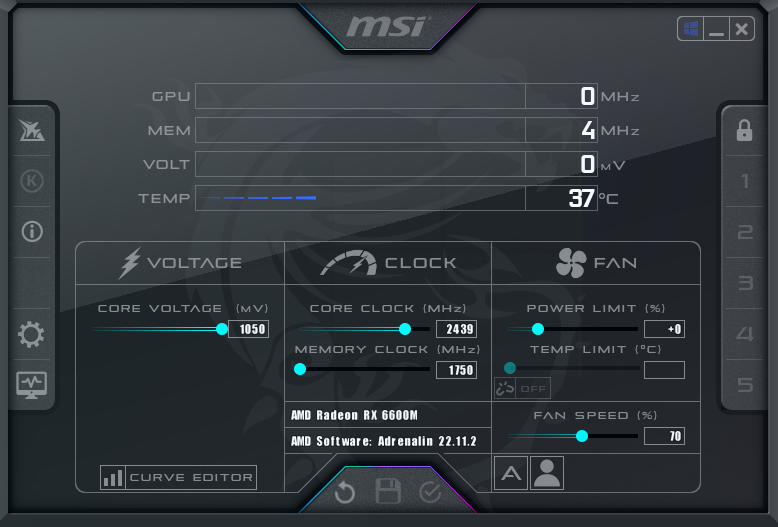Select profile slot 3
The width and height of the screenshot is (778, 527).
[745, 283]
